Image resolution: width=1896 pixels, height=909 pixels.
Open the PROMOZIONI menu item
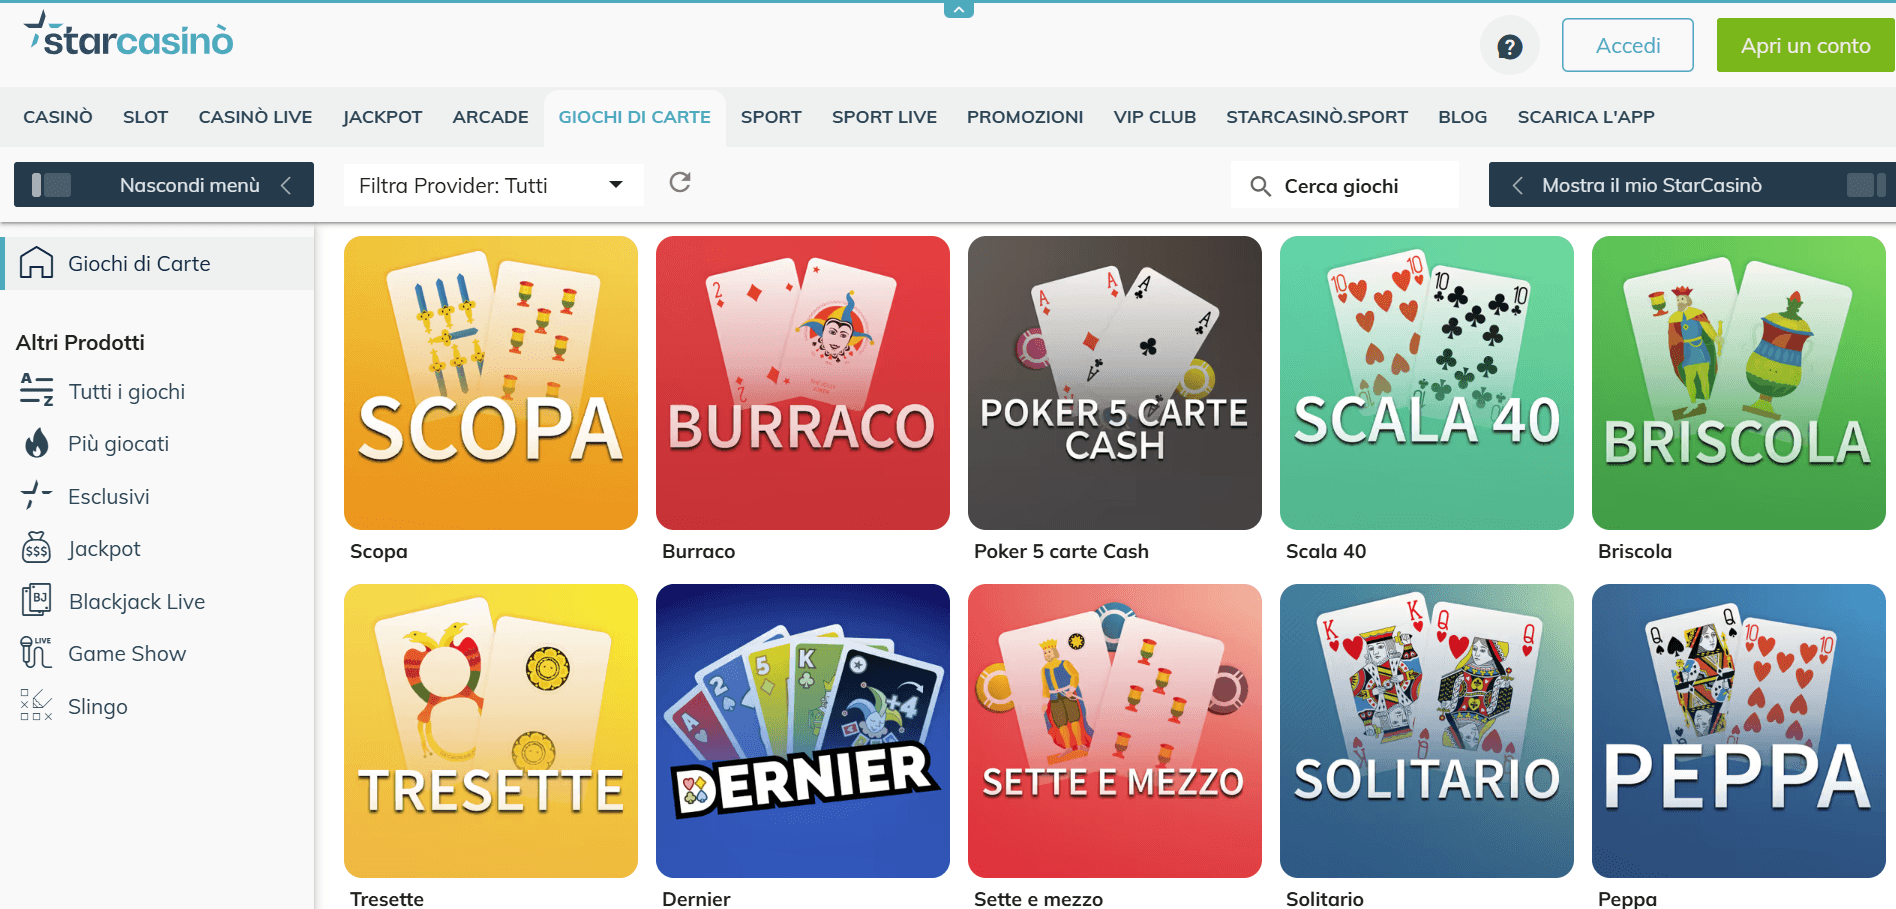point(1025,117)
